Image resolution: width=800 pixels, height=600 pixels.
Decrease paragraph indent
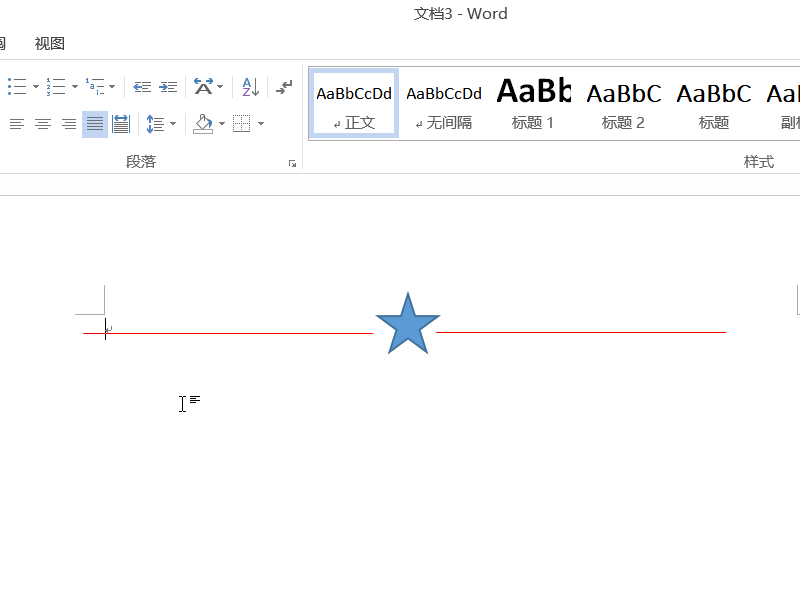pos(142,87)
